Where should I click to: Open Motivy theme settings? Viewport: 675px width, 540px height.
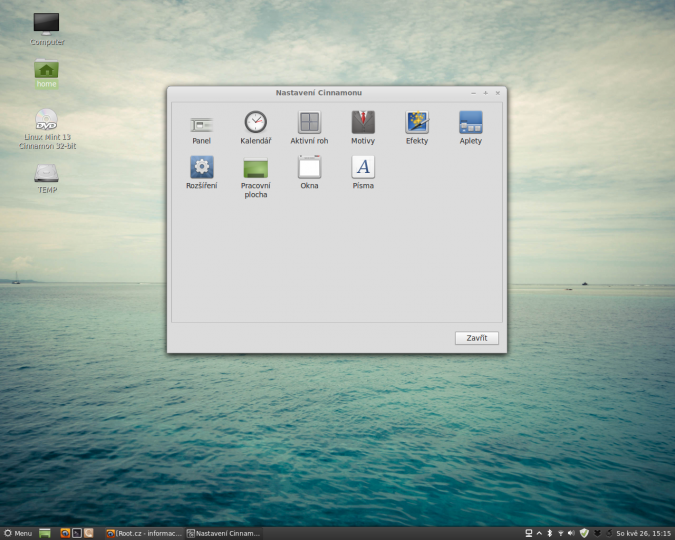[x=363, y=128]
